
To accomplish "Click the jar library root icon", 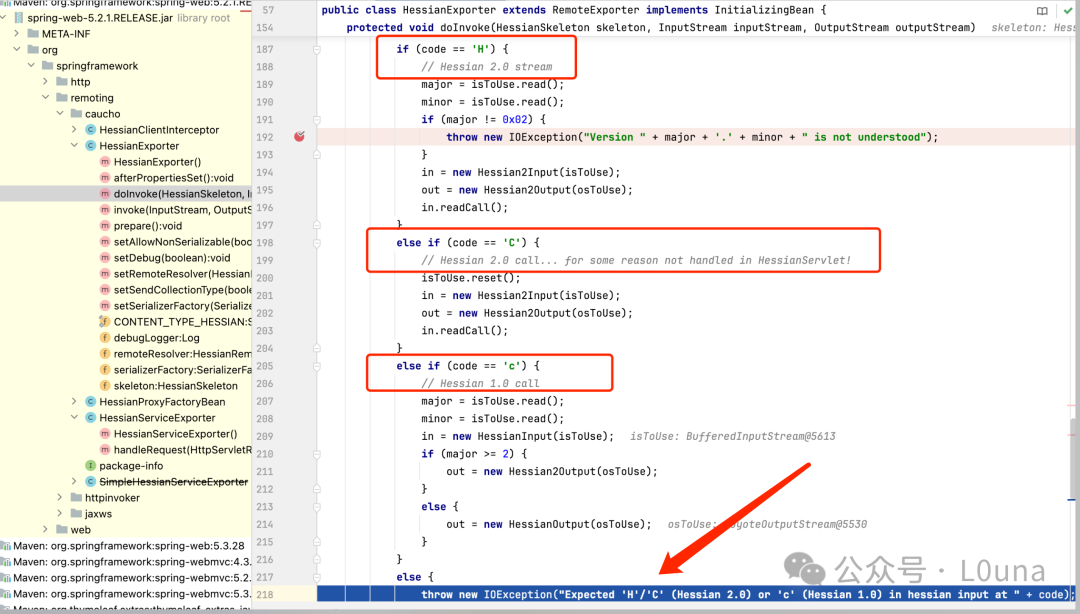I will 19,17.
